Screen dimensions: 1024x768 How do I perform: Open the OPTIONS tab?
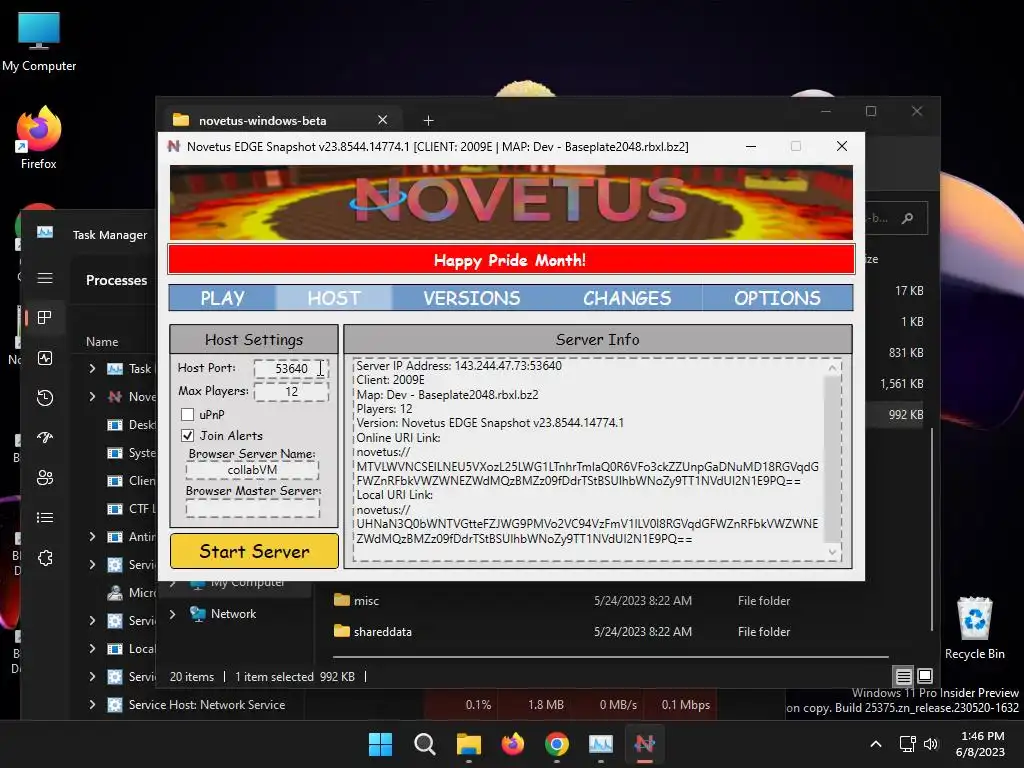click(x=777, y=298)
